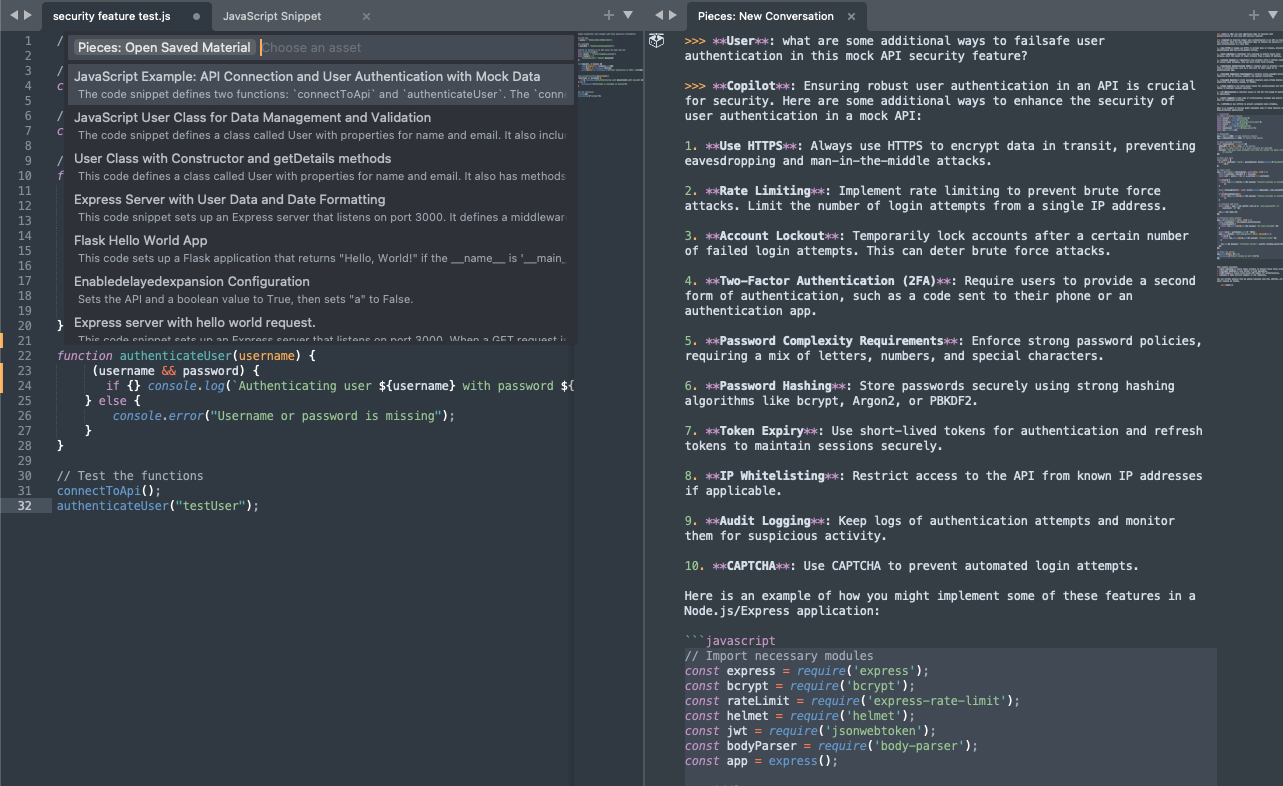Image resolution: width=1283 pixels, height=786 pixels.
Task: Pick 'Express Server with User Data' asset
Action: click(x=321, y=207)
